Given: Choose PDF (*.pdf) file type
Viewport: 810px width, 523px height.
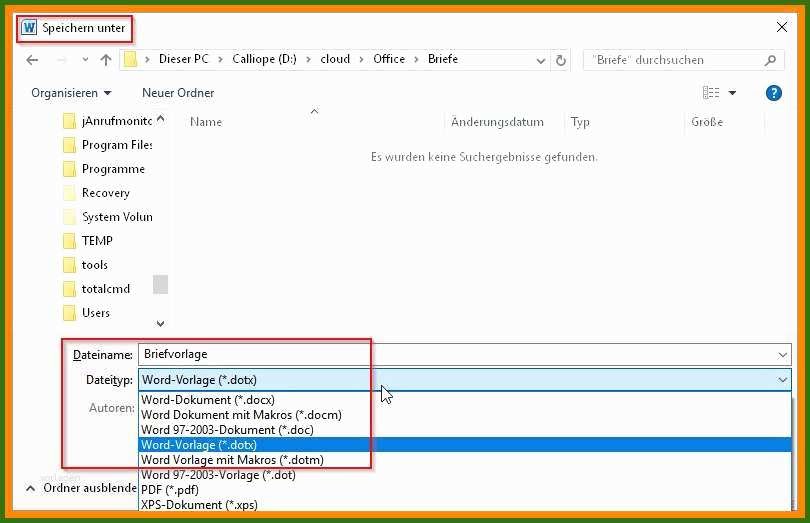Looking at the screenshot, I should tap(464, 490).
